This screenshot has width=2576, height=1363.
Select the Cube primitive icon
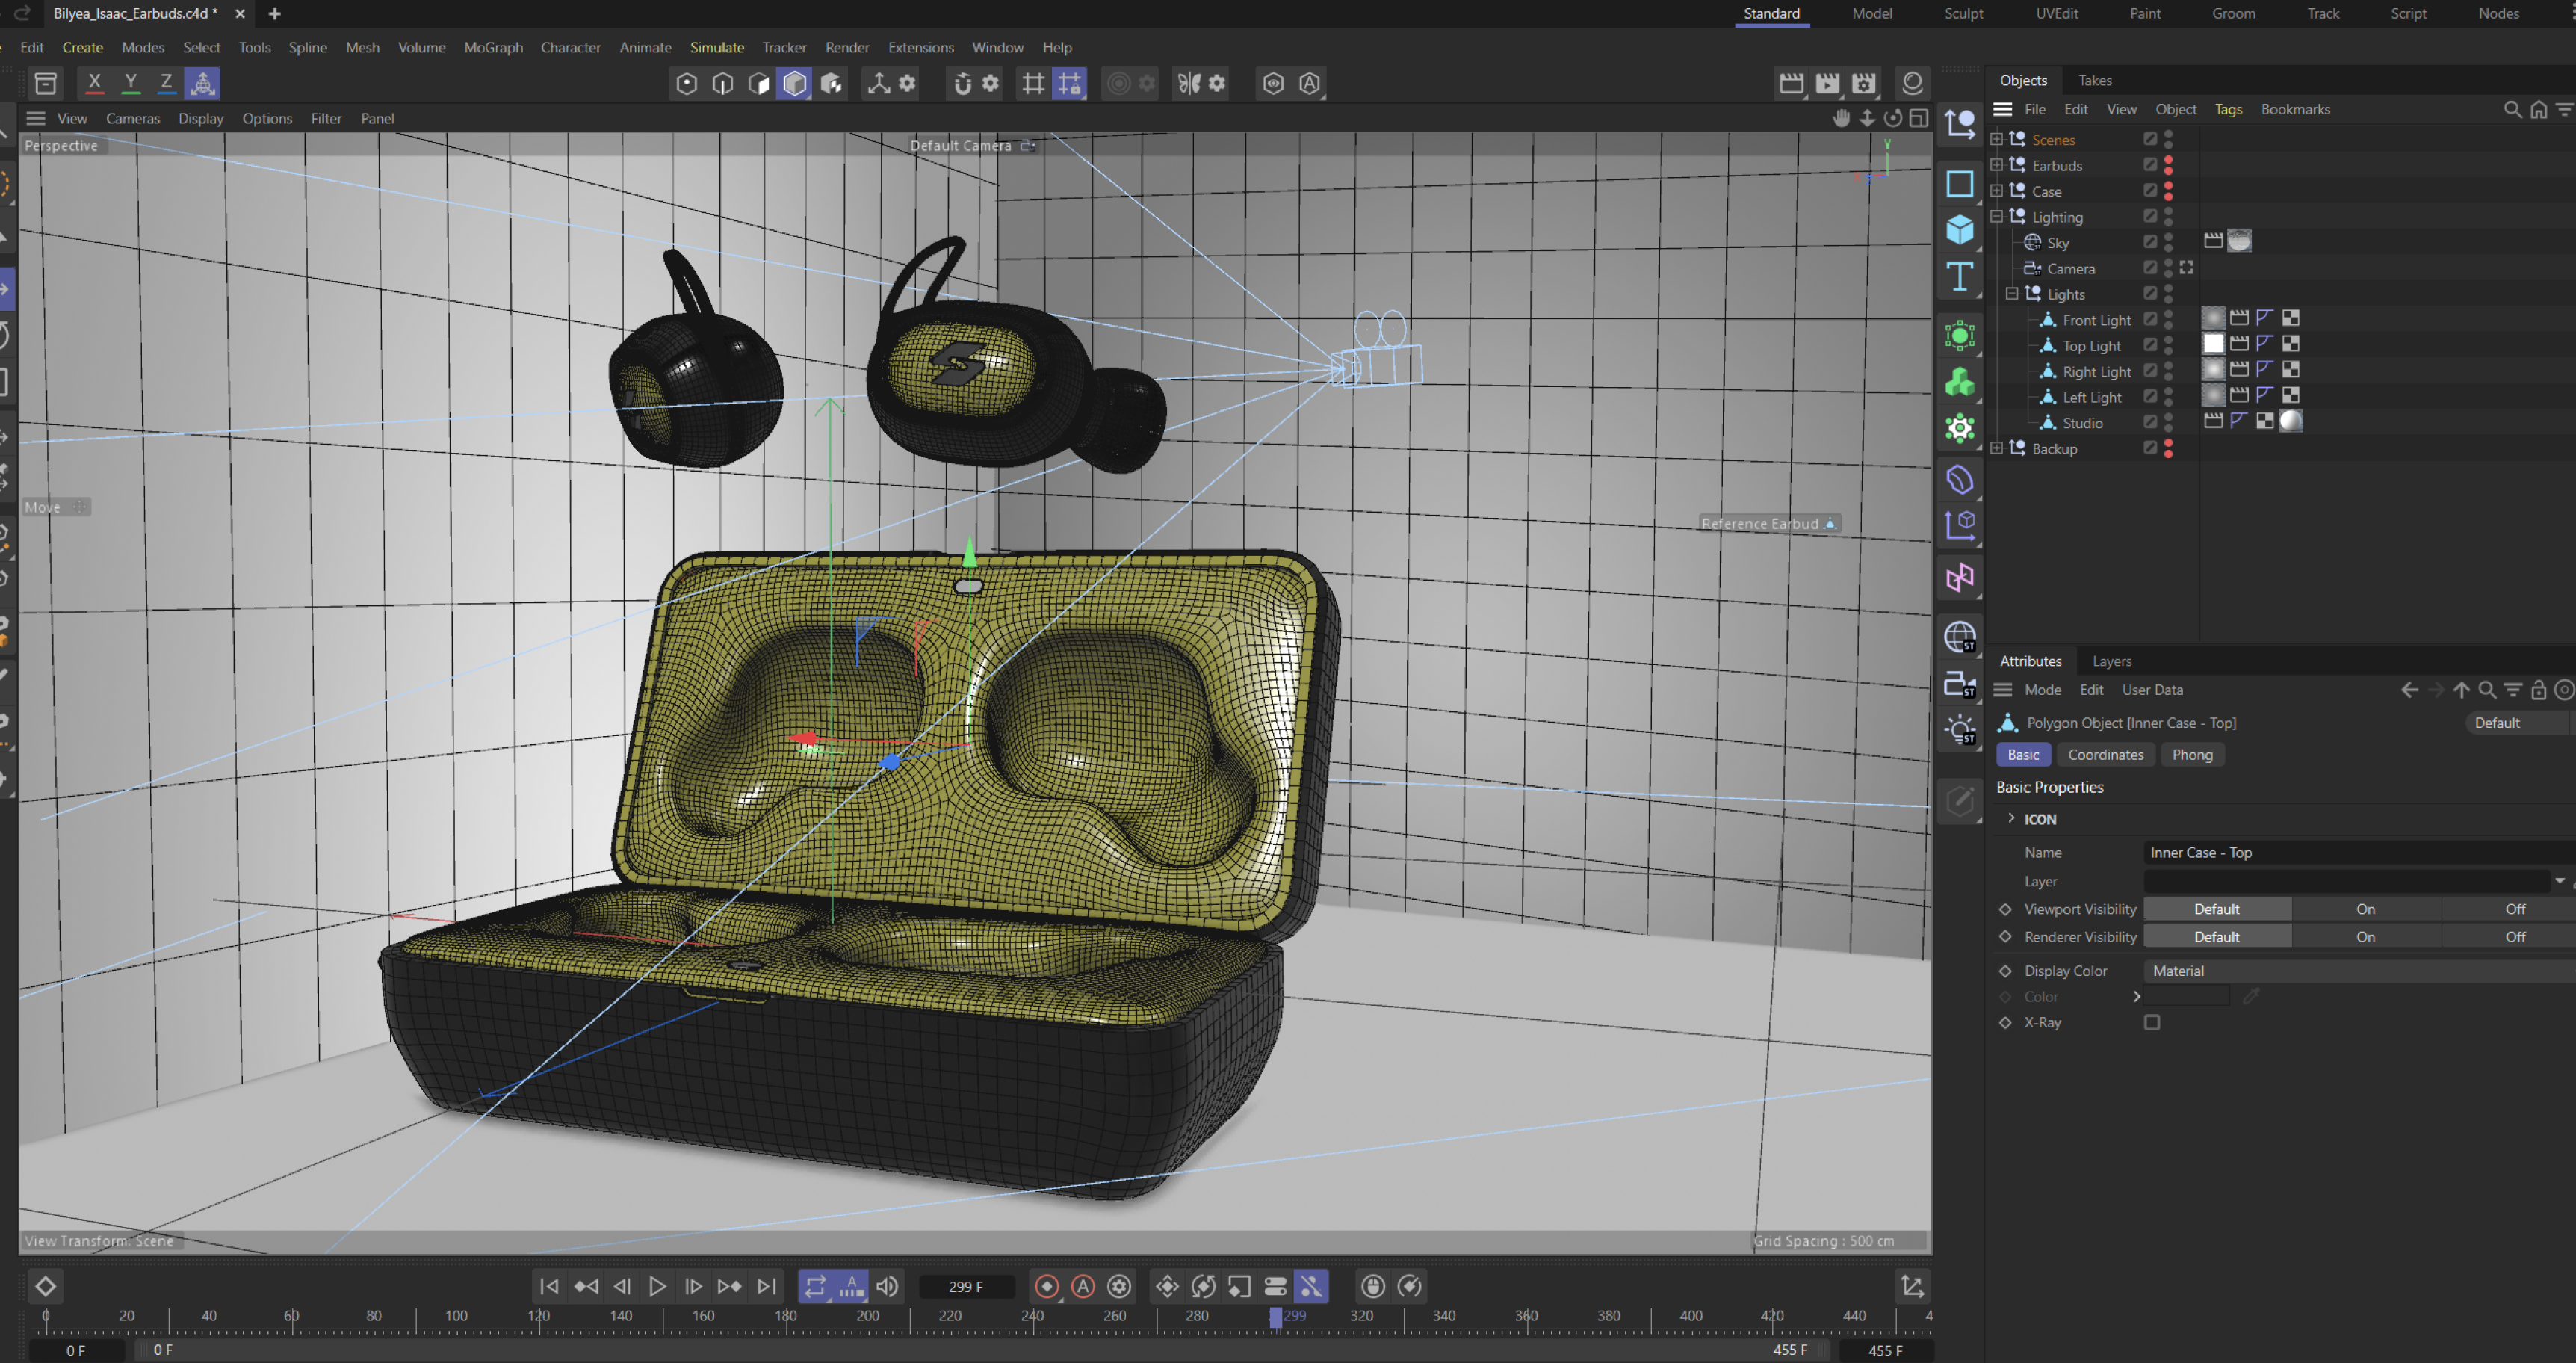tap(1959, 230)
